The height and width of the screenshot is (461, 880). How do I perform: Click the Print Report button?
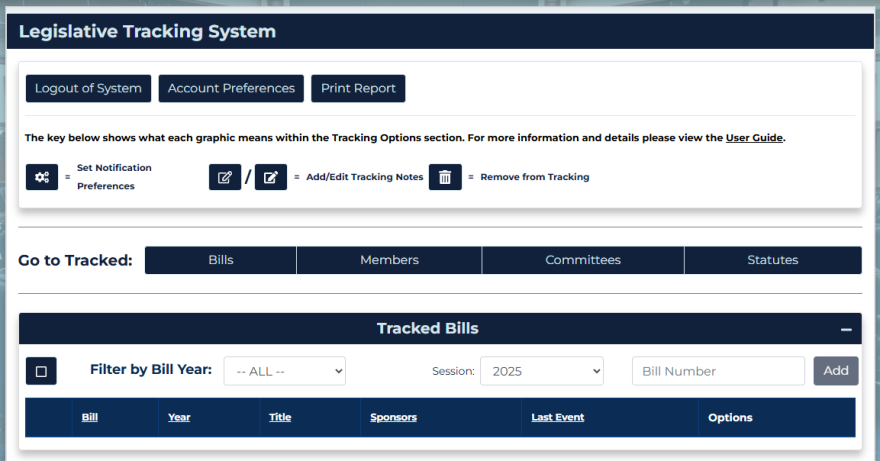(358, 88)
